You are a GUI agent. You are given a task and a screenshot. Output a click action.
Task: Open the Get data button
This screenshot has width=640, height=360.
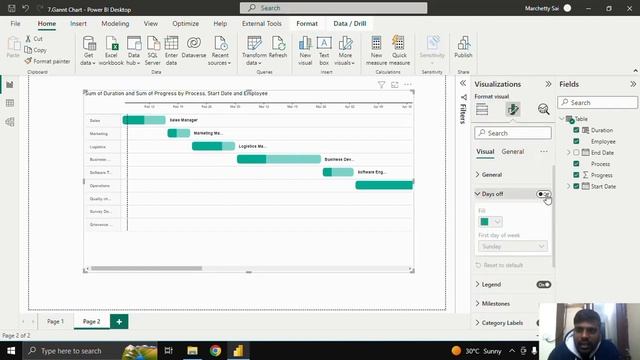88,51
